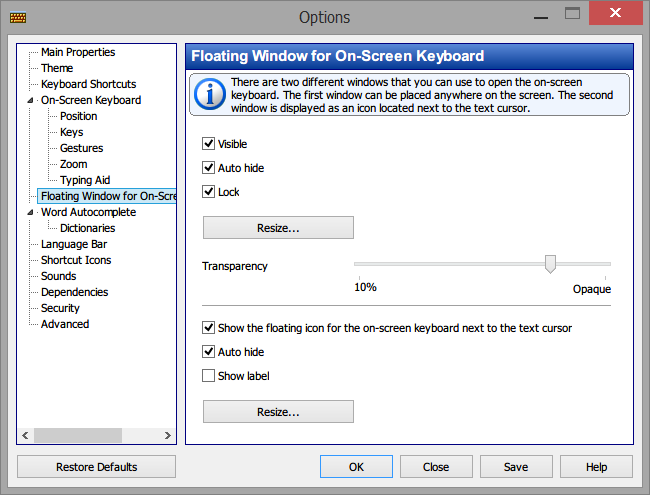Toggle floating icon next to text cursor option

click(x=208, y=328)
